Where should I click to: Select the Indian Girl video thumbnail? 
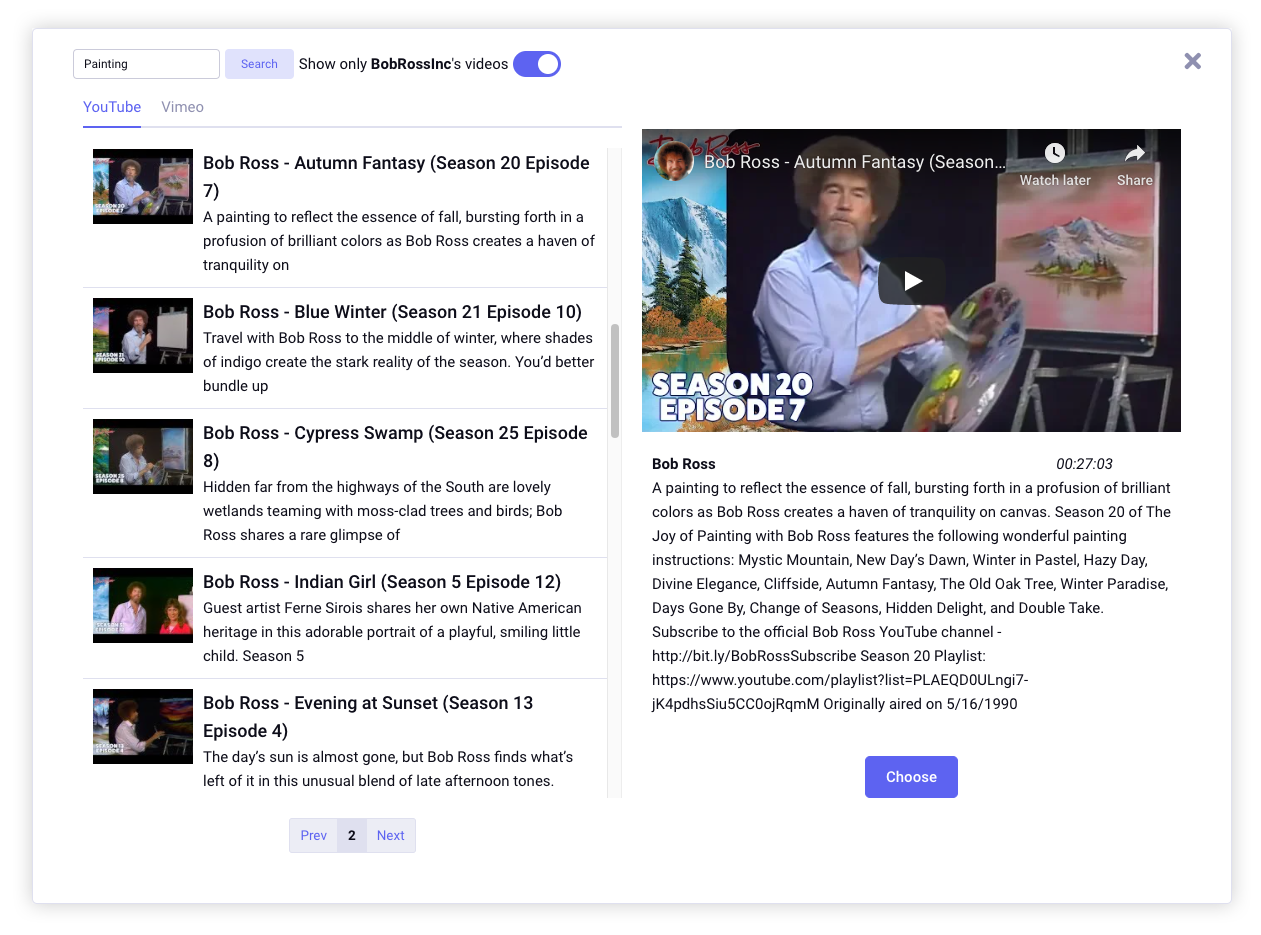click(143, 605)
